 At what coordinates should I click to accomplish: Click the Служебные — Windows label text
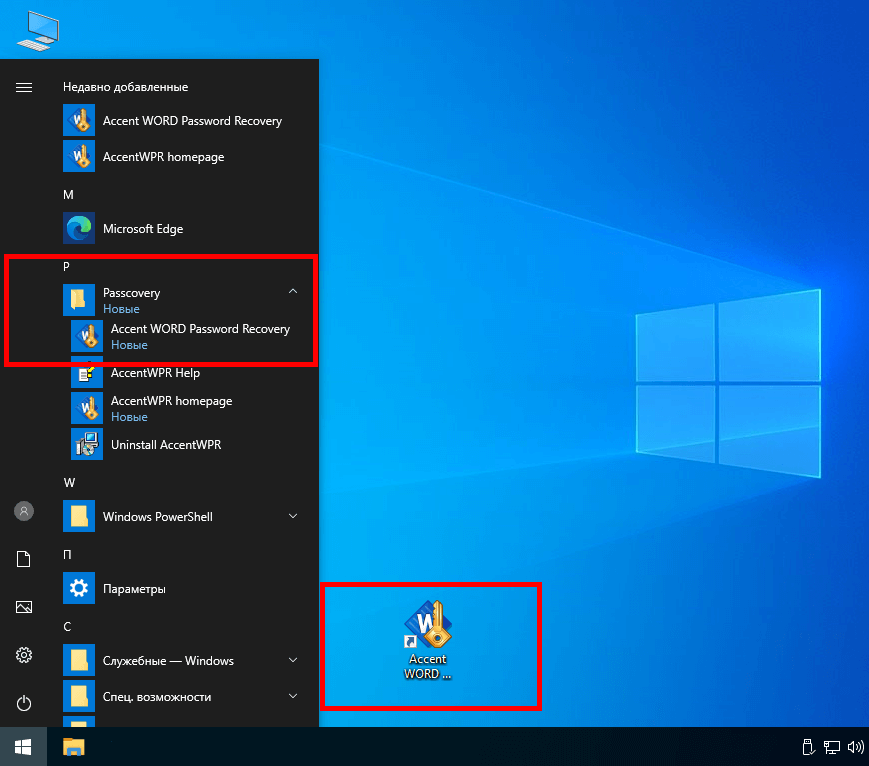click(168, 661)
